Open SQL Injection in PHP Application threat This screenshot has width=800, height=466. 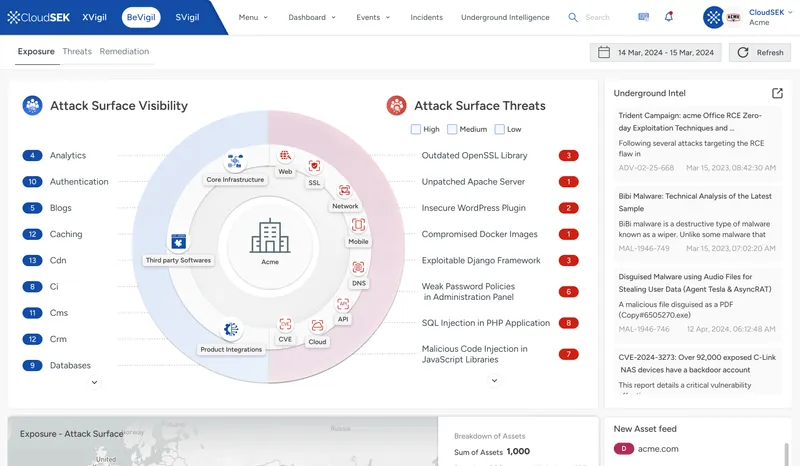point(486,323)
